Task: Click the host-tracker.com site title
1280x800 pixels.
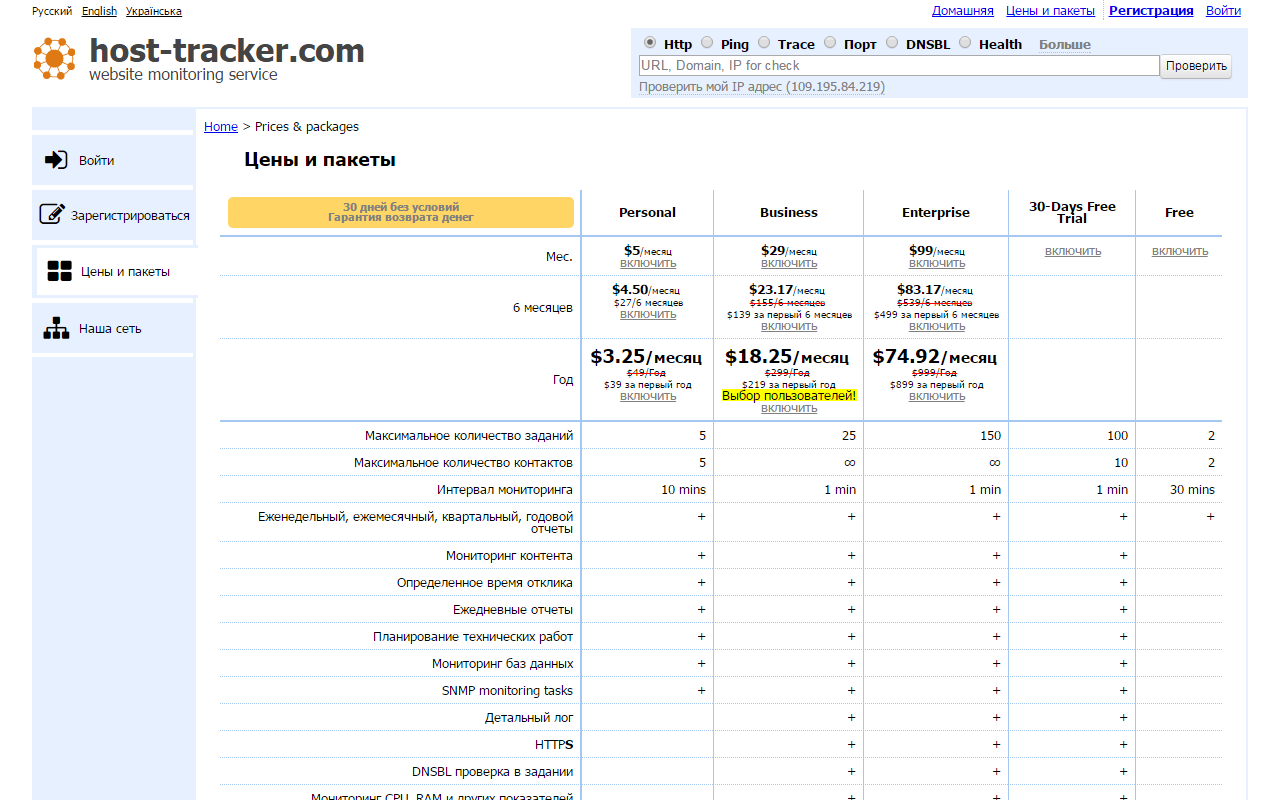Action: 227,50
